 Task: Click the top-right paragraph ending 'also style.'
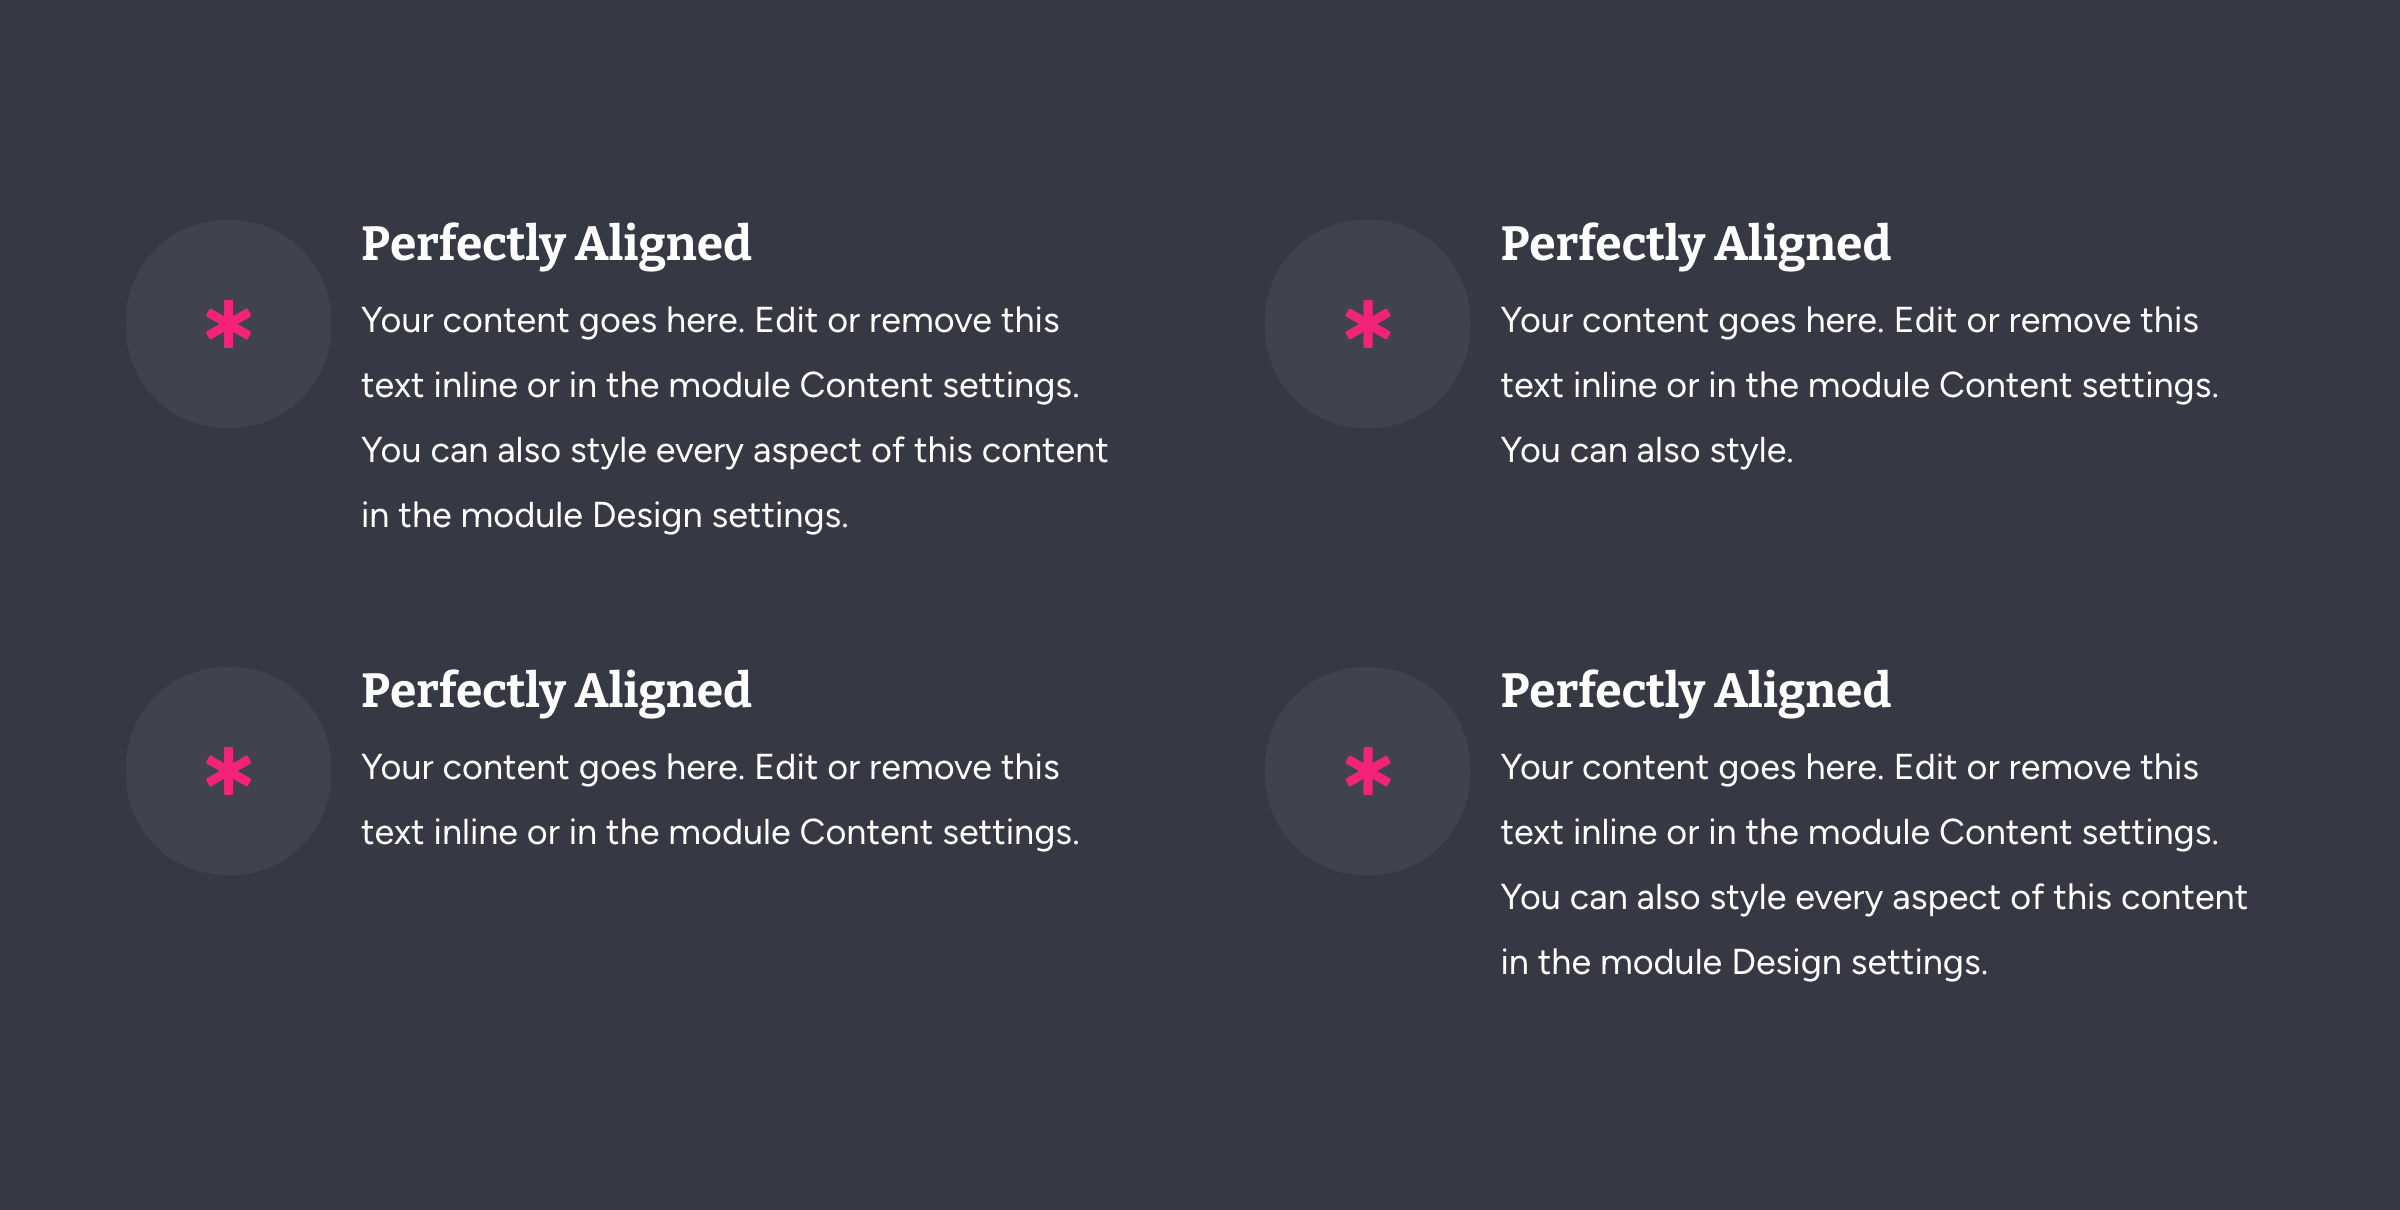pyautogui.click(x=1860, y=385)
